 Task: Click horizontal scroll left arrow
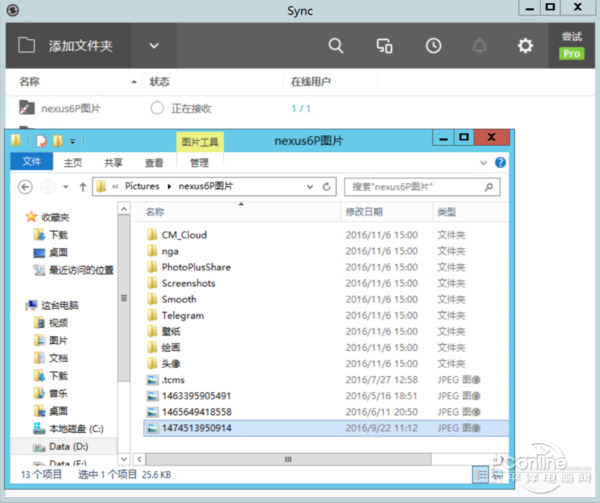point(139,459)
